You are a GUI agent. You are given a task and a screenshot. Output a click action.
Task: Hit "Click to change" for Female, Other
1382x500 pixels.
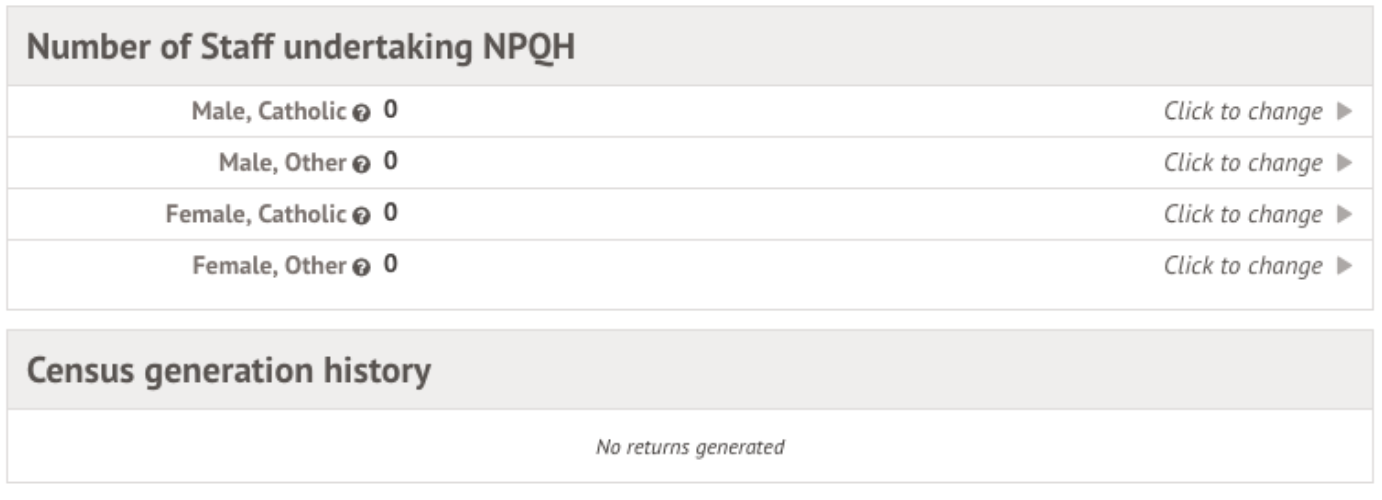coord(1243,266)
